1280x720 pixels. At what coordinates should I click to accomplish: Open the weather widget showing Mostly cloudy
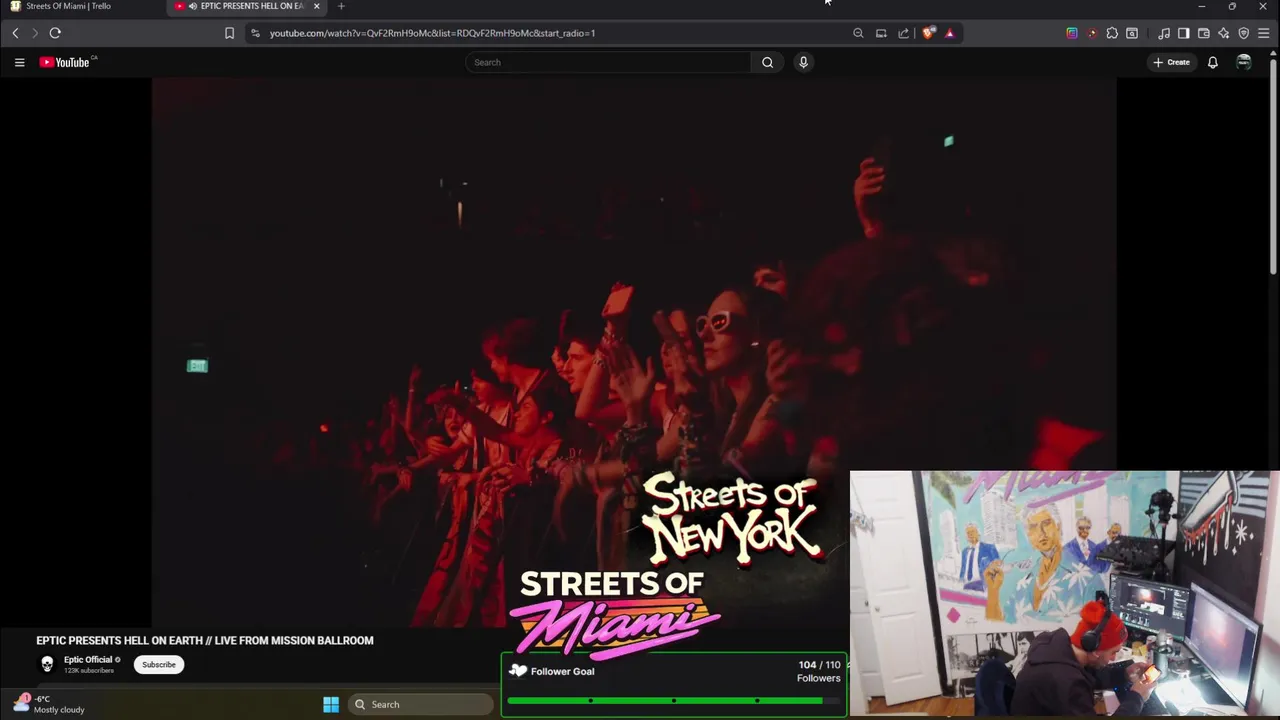(50, 704)
